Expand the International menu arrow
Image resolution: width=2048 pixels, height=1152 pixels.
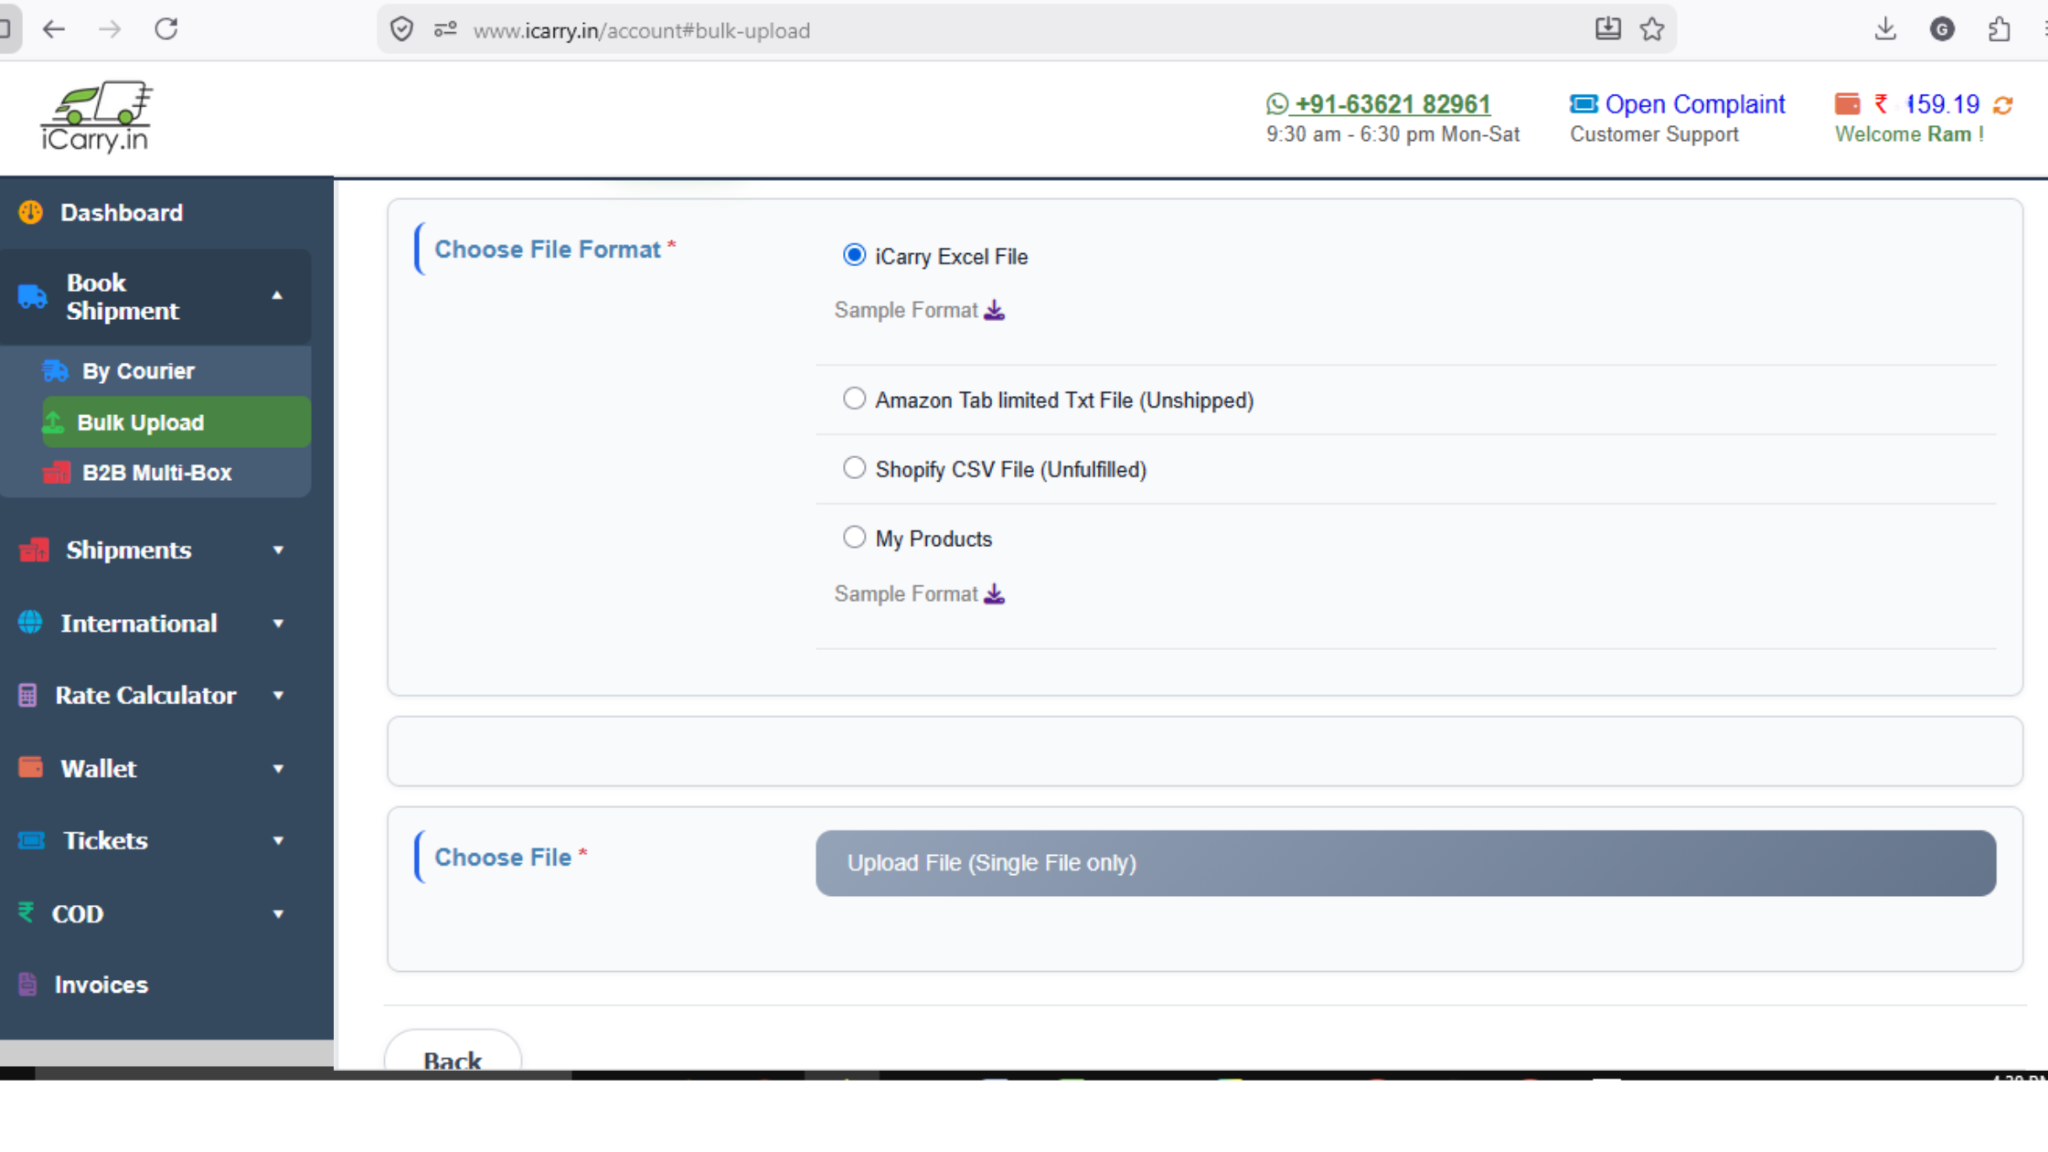point(278,623)
